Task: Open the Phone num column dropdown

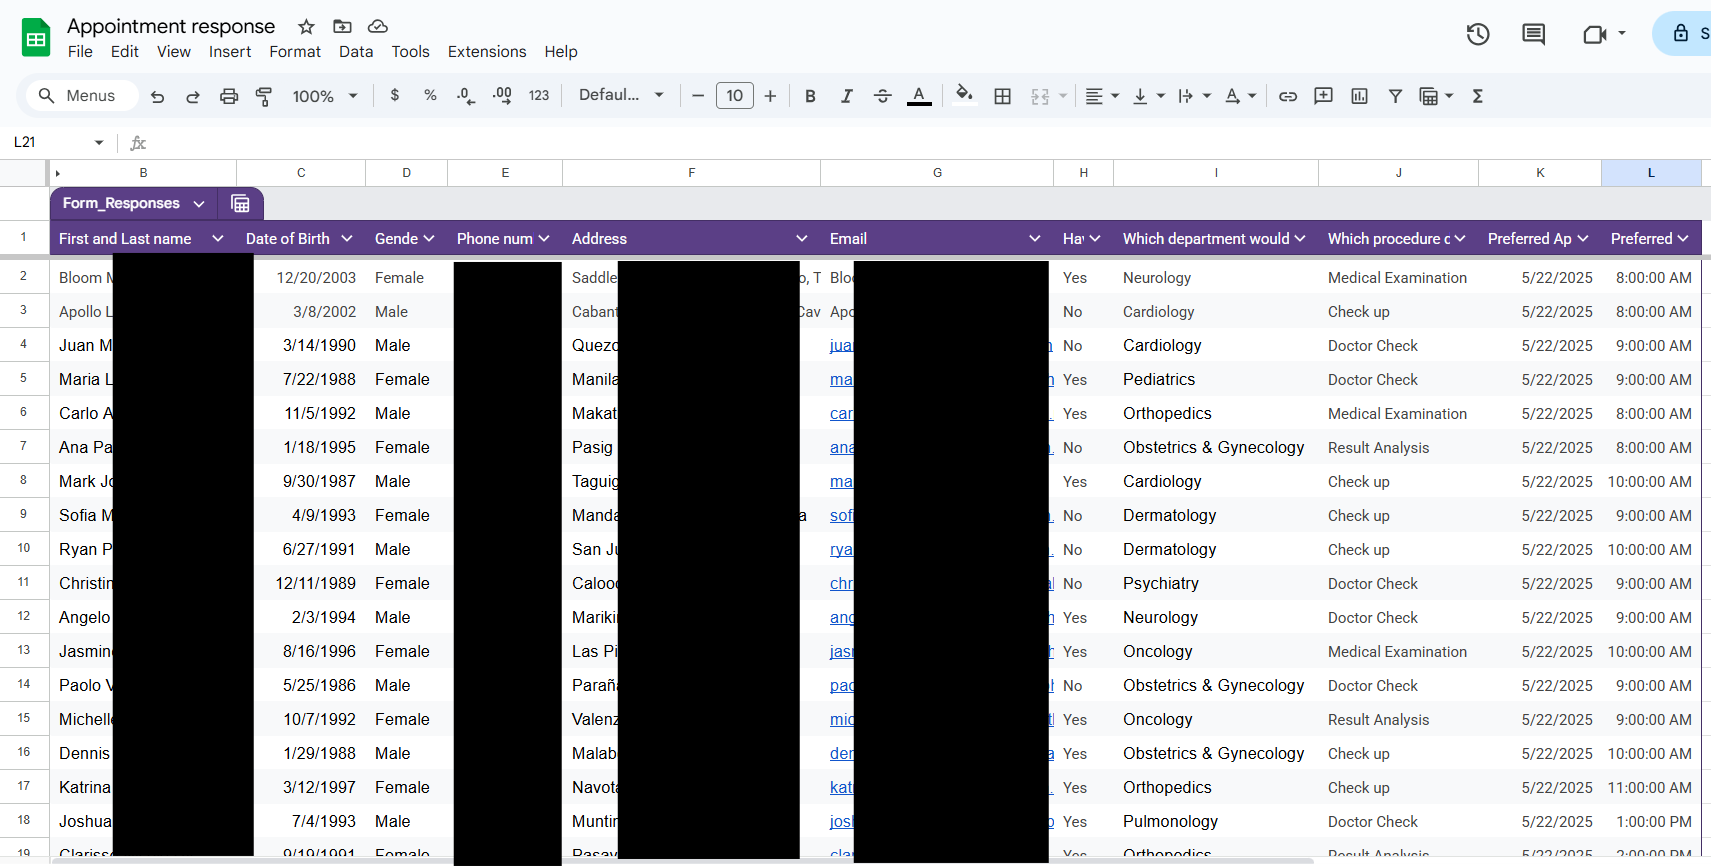Action: (544, 239)
